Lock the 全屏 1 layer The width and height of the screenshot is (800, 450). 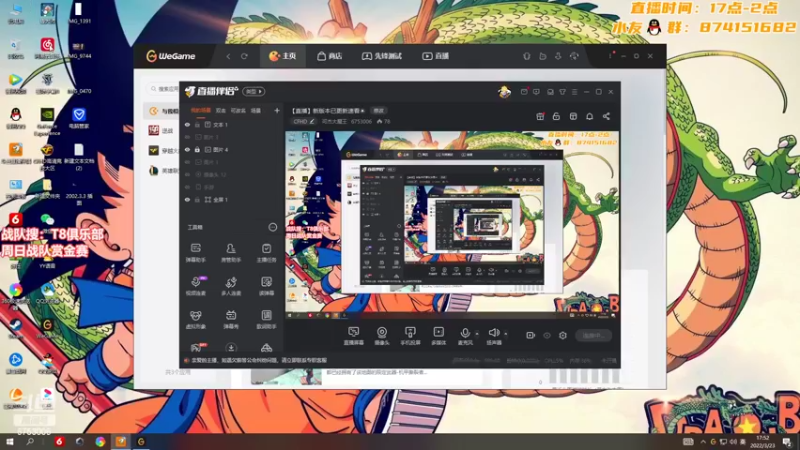tap(197, 199)
